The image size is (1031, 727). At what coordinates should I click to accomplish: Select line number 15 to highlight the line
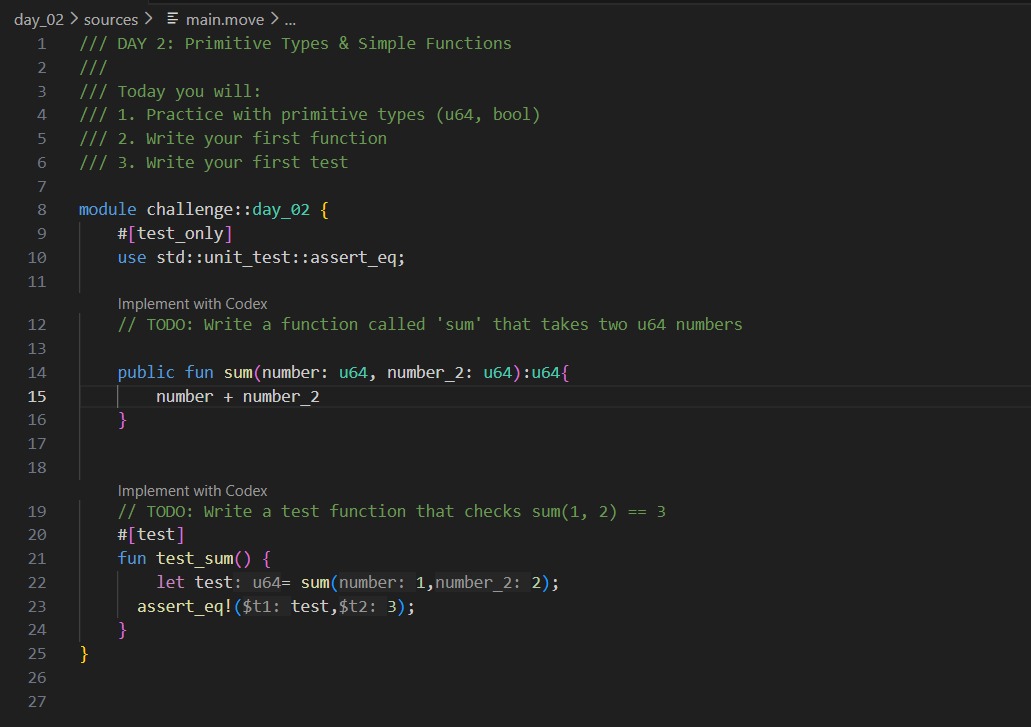coord(37,396)
